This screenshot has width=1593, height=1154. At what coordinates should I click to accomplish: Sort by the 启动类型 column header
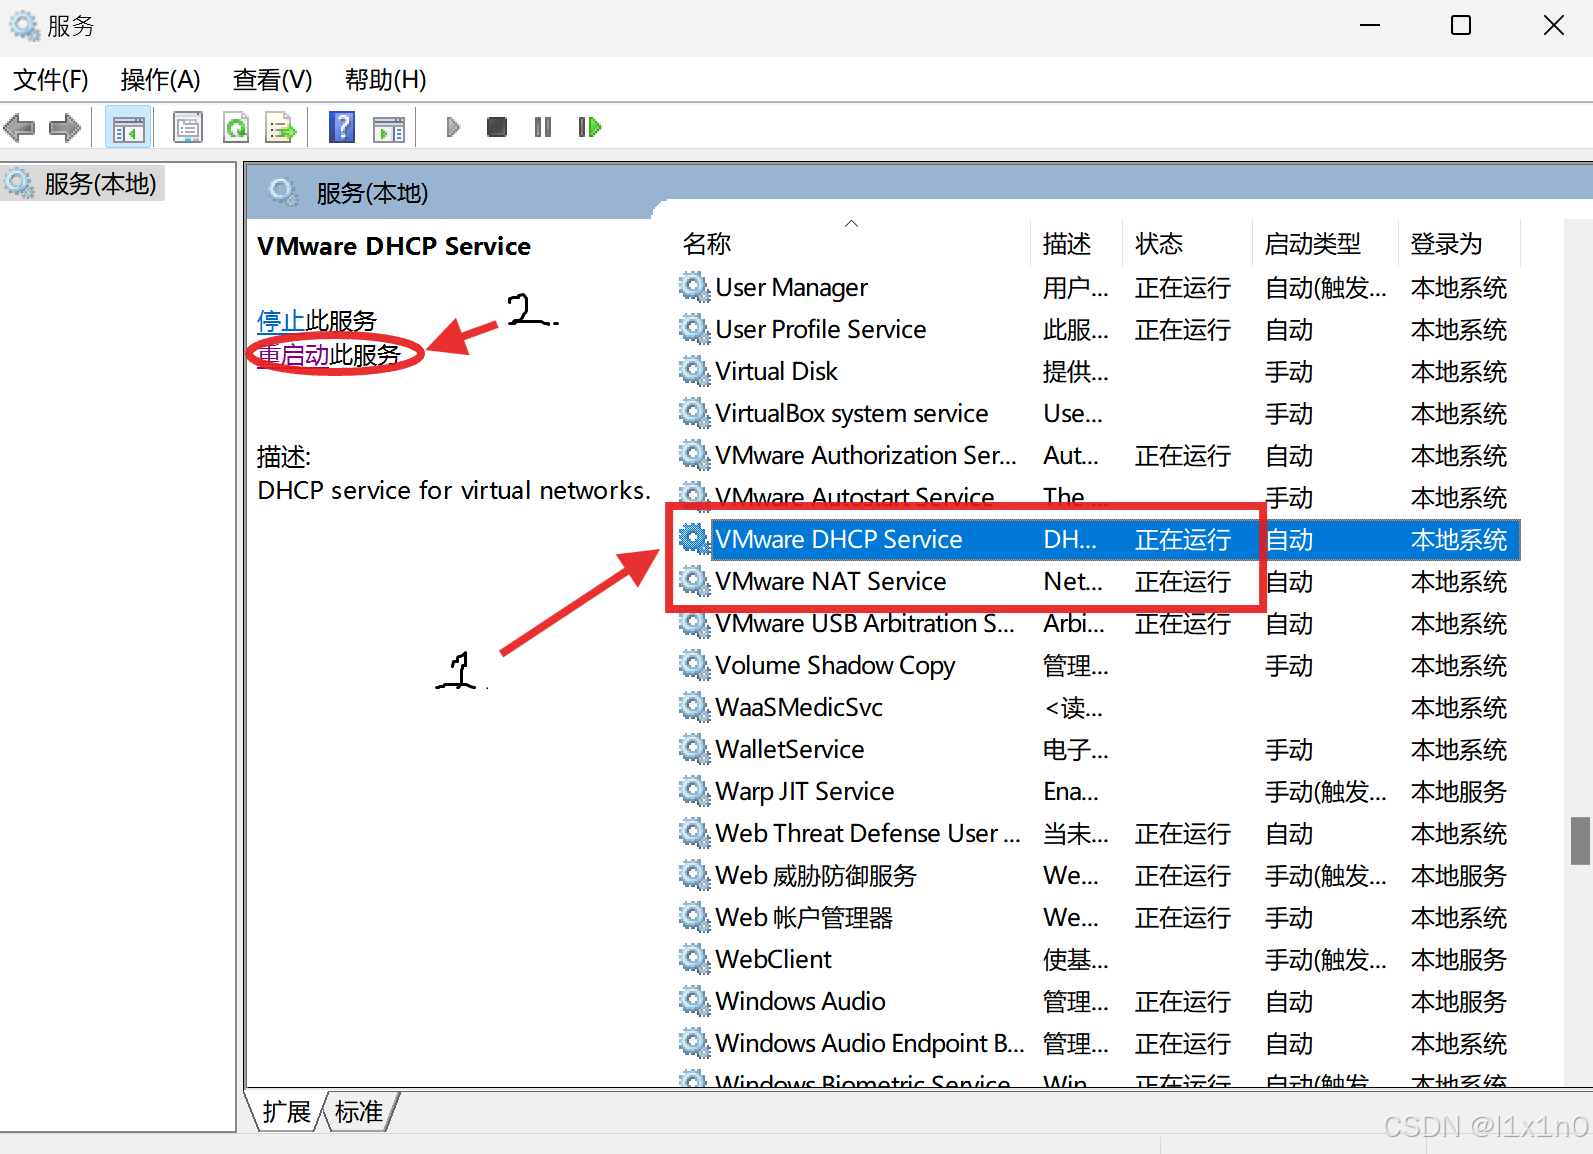tap(1324, 244)
